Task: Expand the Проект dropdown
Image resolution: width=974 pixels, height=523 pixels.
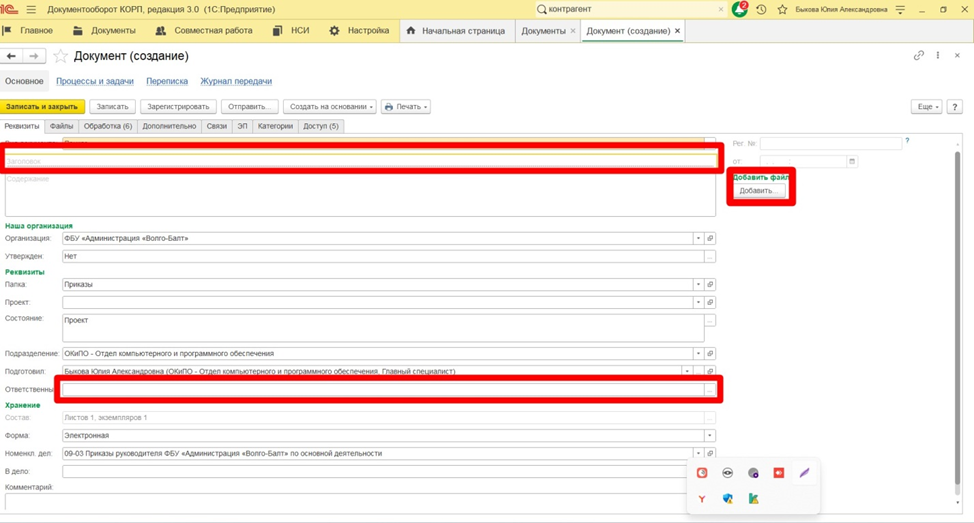Action: click(x=698, y=302)
